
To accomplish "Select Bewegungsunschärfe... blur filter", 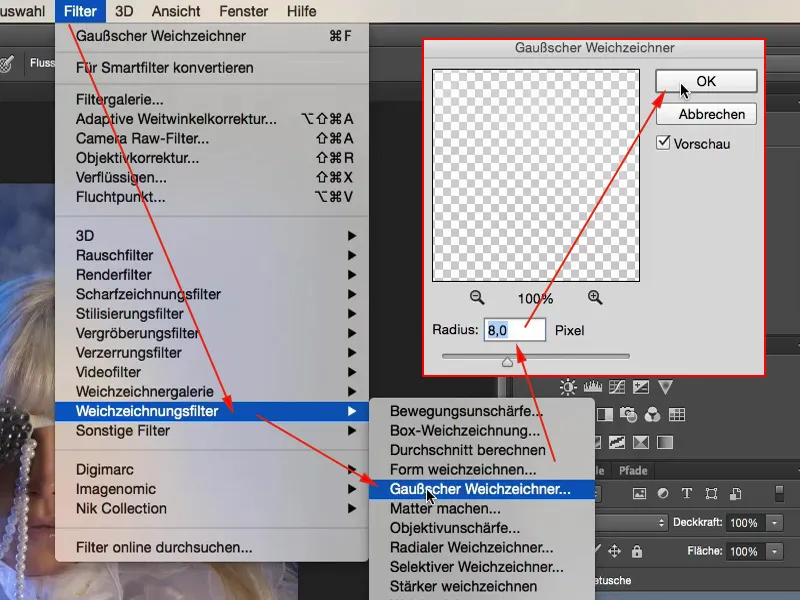I will pyautogui.click(x=482, y=411).
